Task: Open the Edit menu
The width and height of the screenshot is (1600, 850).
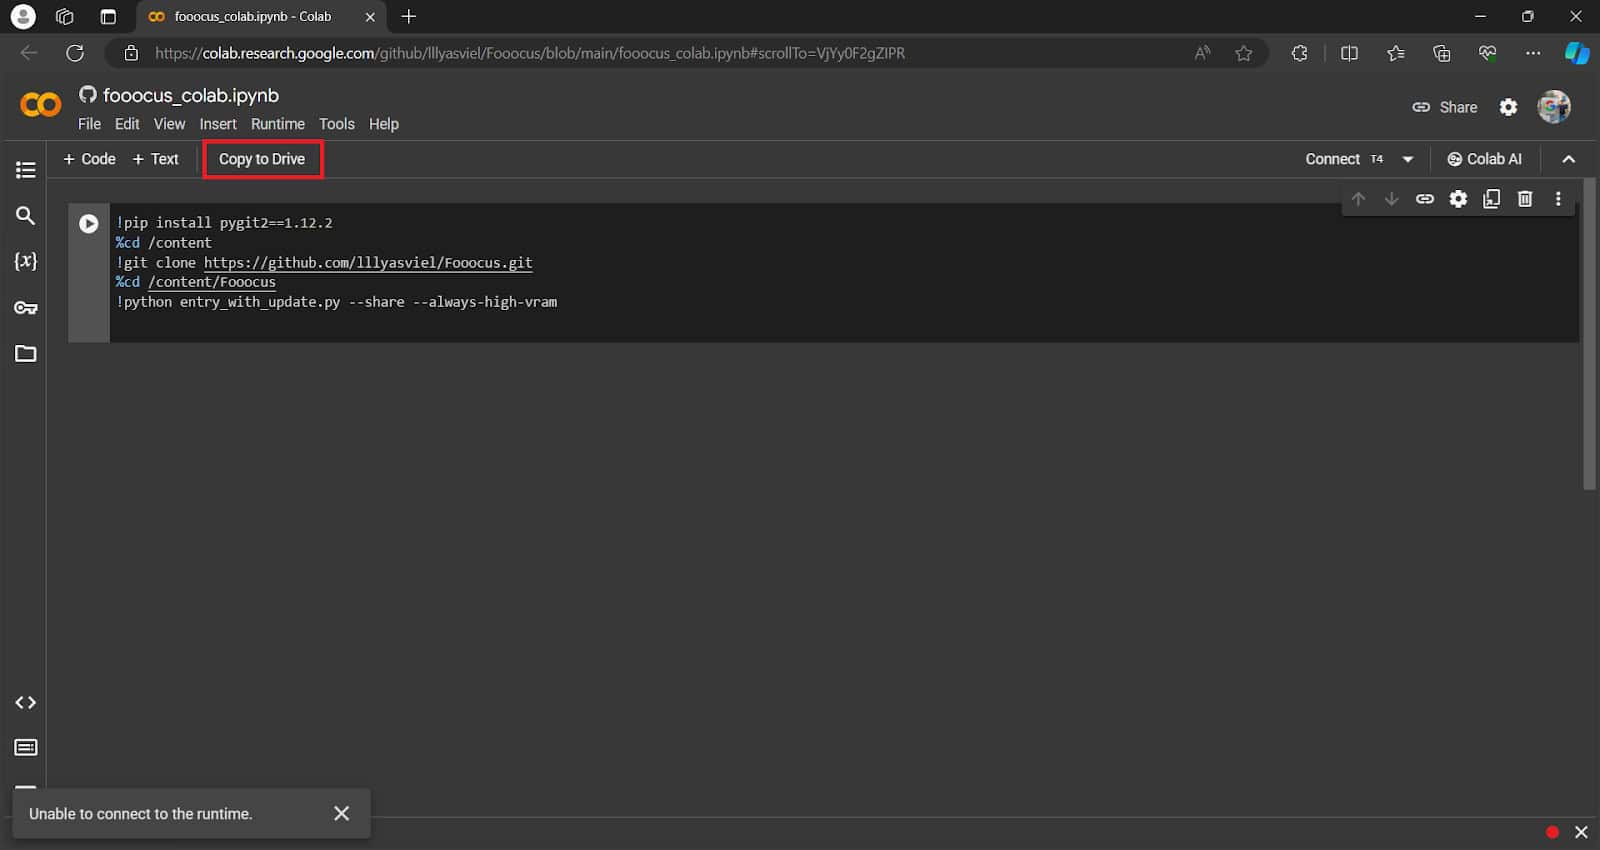Action: click(127, 124)
